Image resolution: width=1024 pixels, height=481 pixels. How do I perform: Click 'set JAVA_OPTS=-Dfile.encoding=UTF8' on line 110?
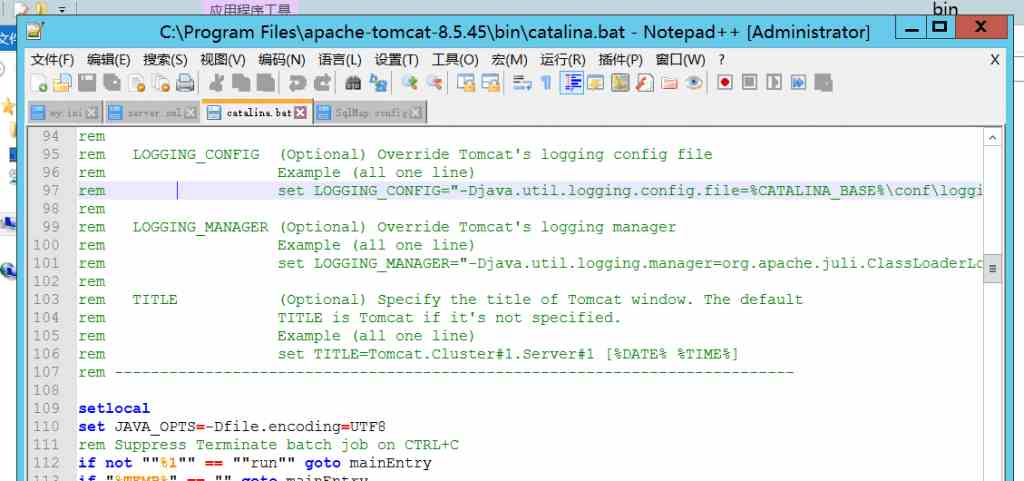[x=232, y=427]
